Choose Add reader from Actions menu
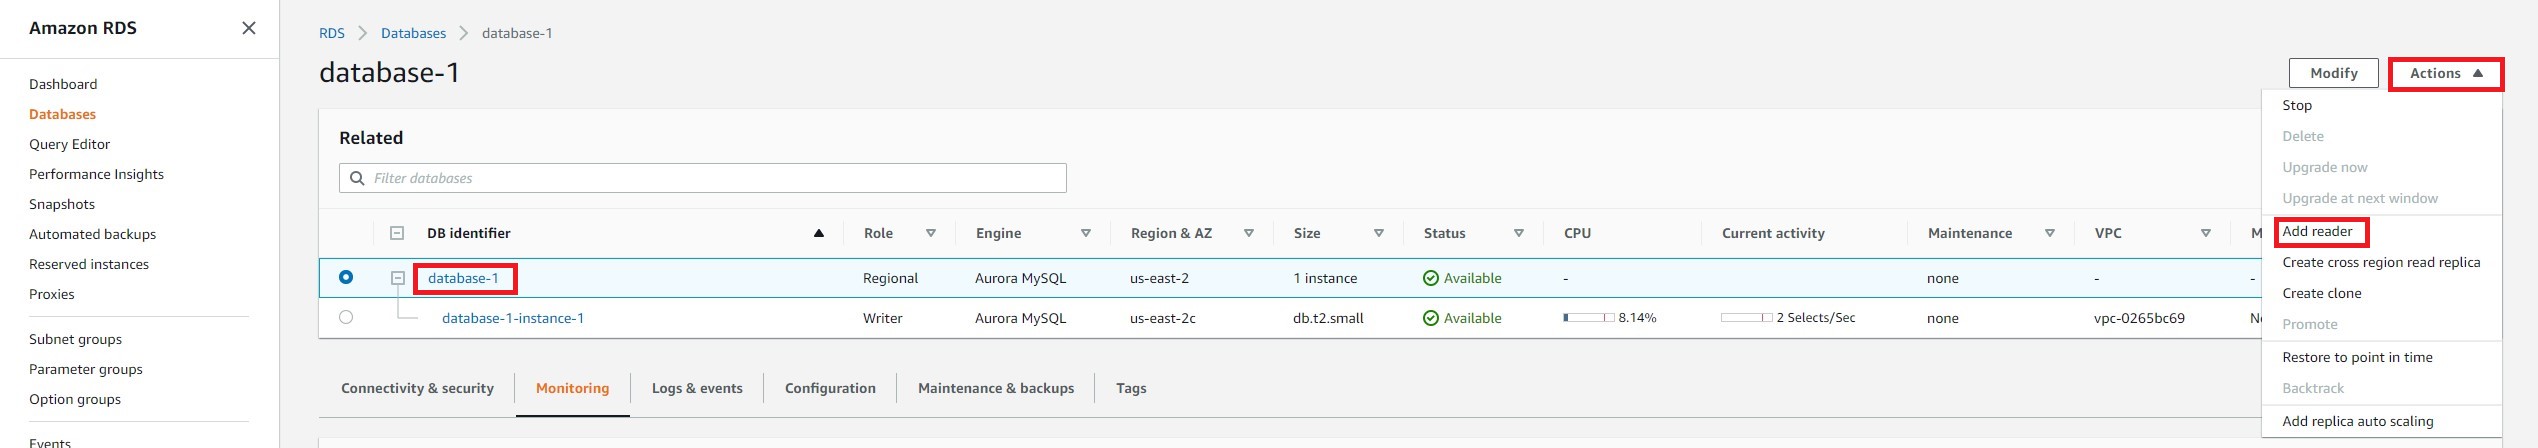 tap(2317, 231)
